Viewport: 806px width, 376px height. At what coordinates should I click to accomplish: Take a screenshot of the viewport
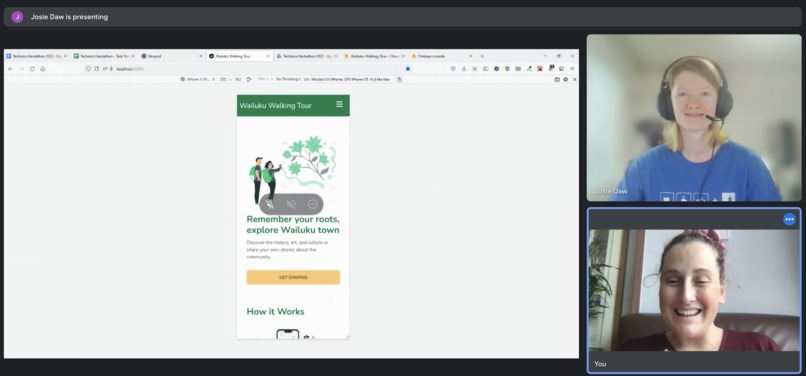(x=557, y=79)
